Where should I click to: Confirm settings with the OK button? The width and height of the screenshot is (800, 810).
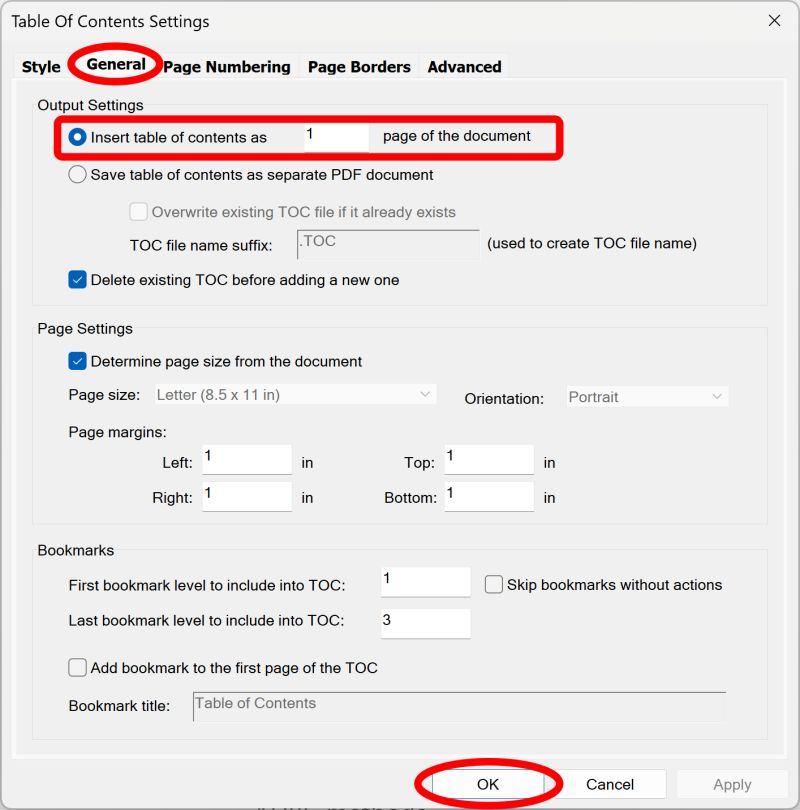488,784
